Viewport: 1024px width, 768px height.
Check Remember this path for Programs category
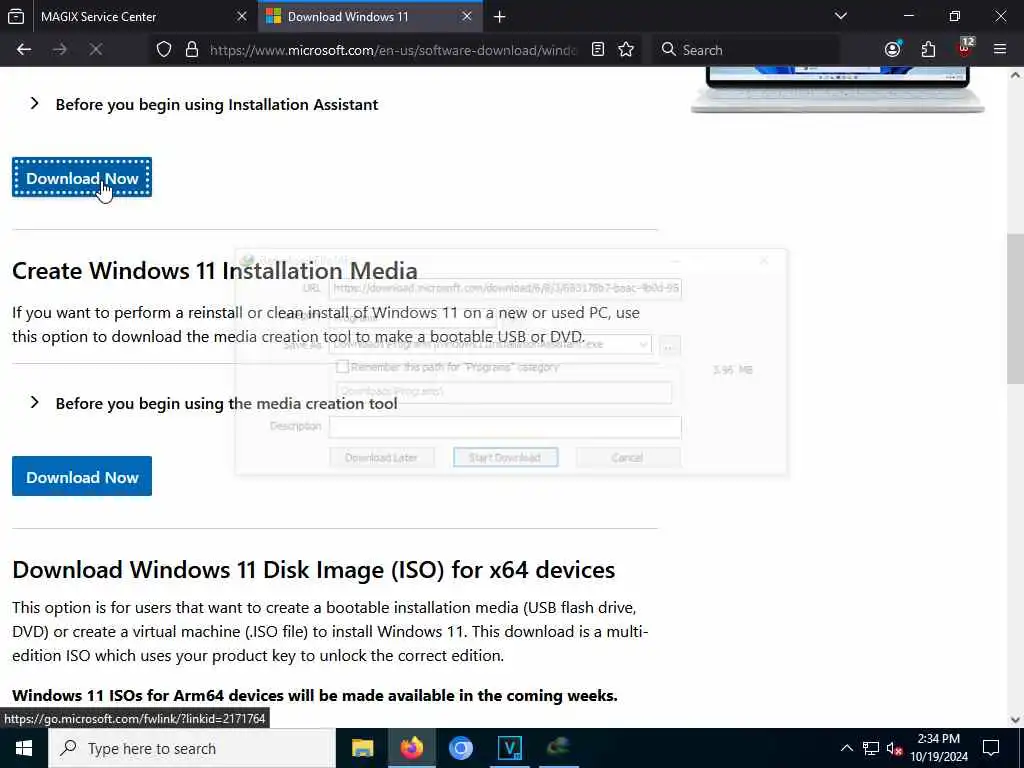coord(342,367)
